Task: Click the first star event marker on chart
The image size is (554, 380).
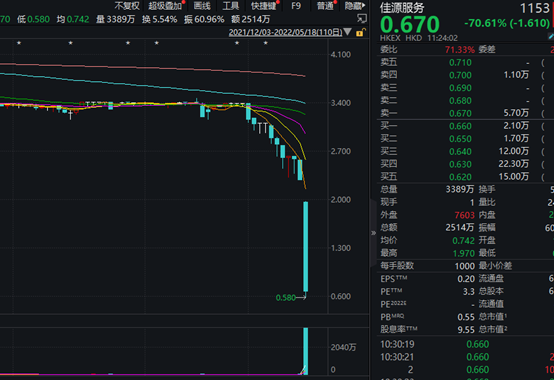Action: 19,43
